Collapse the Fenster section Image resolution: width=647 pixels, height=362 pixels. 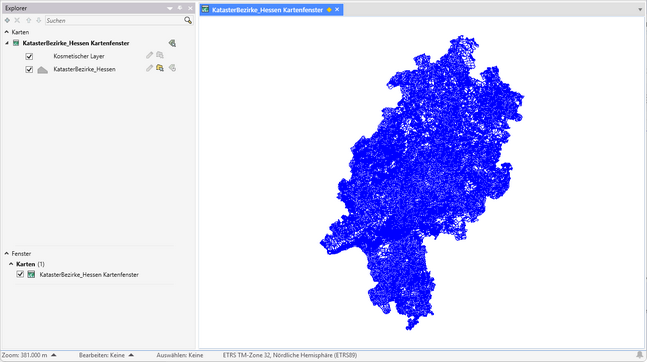pyautogui.click(x=7, y=253)
